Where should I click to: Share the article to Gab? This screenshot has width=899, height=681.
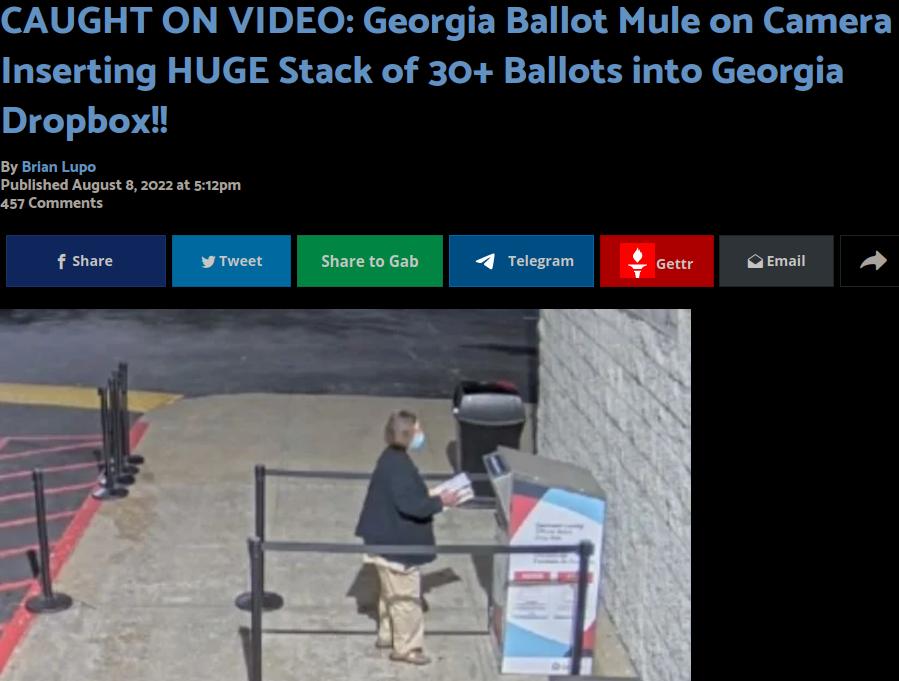370,261
